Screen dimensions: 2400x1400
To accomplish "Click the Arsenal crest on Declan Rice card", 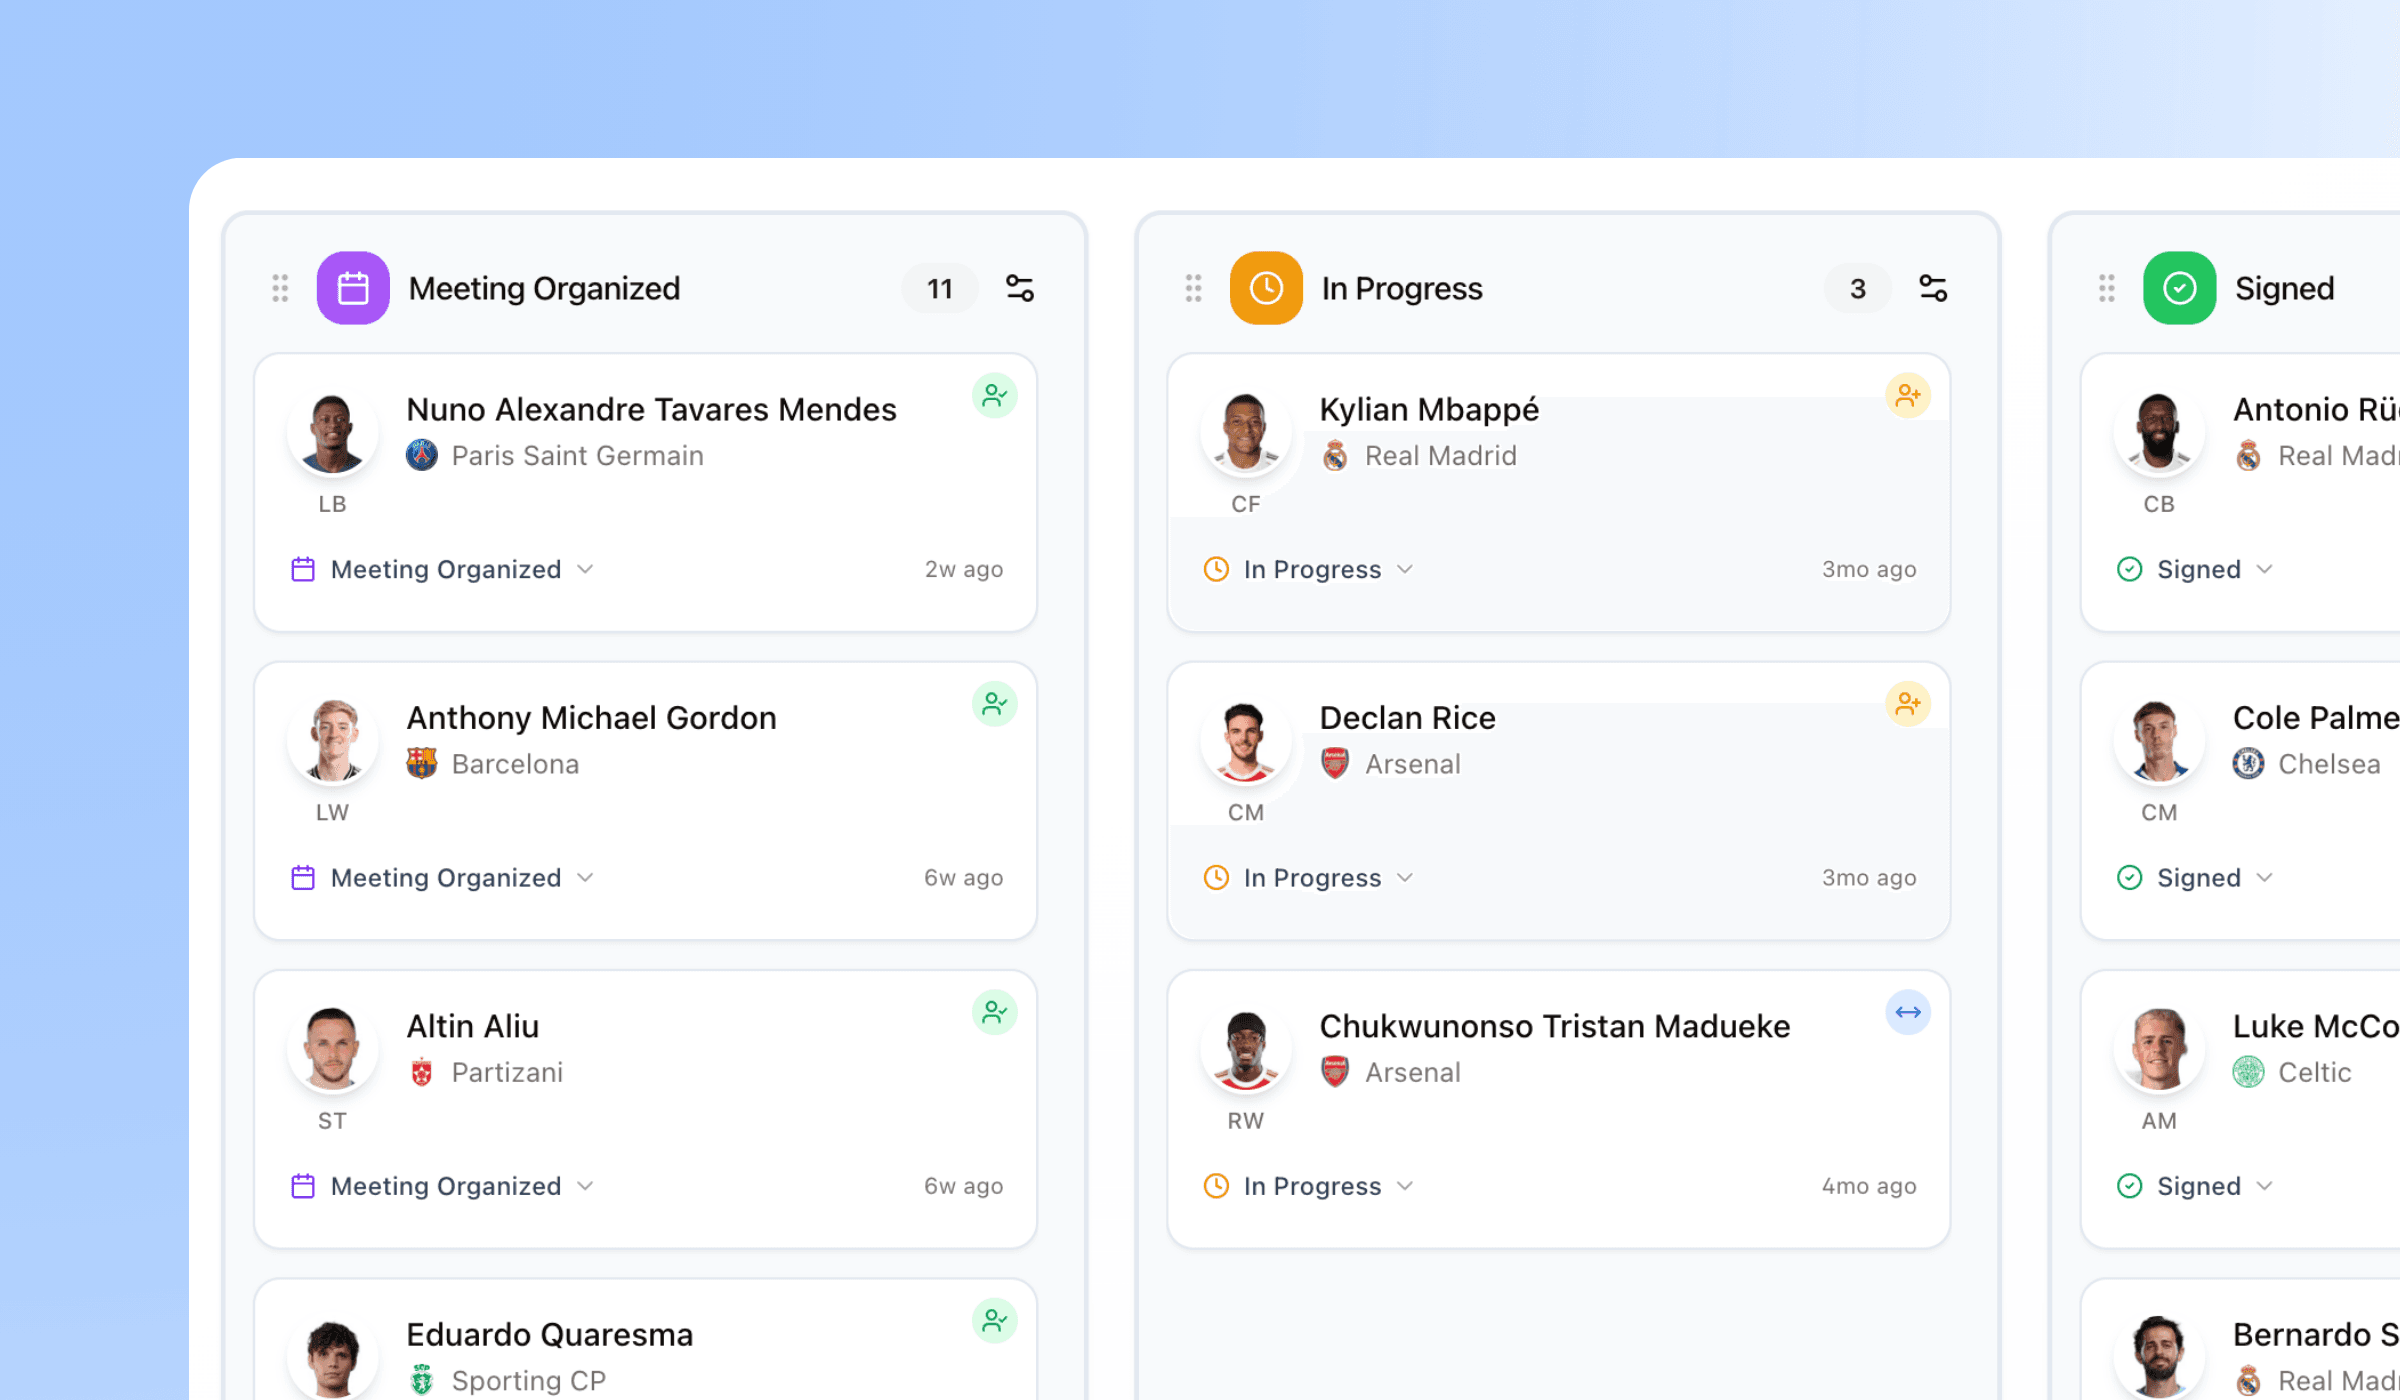I will pyautogui.click(x=1335, y=763).
